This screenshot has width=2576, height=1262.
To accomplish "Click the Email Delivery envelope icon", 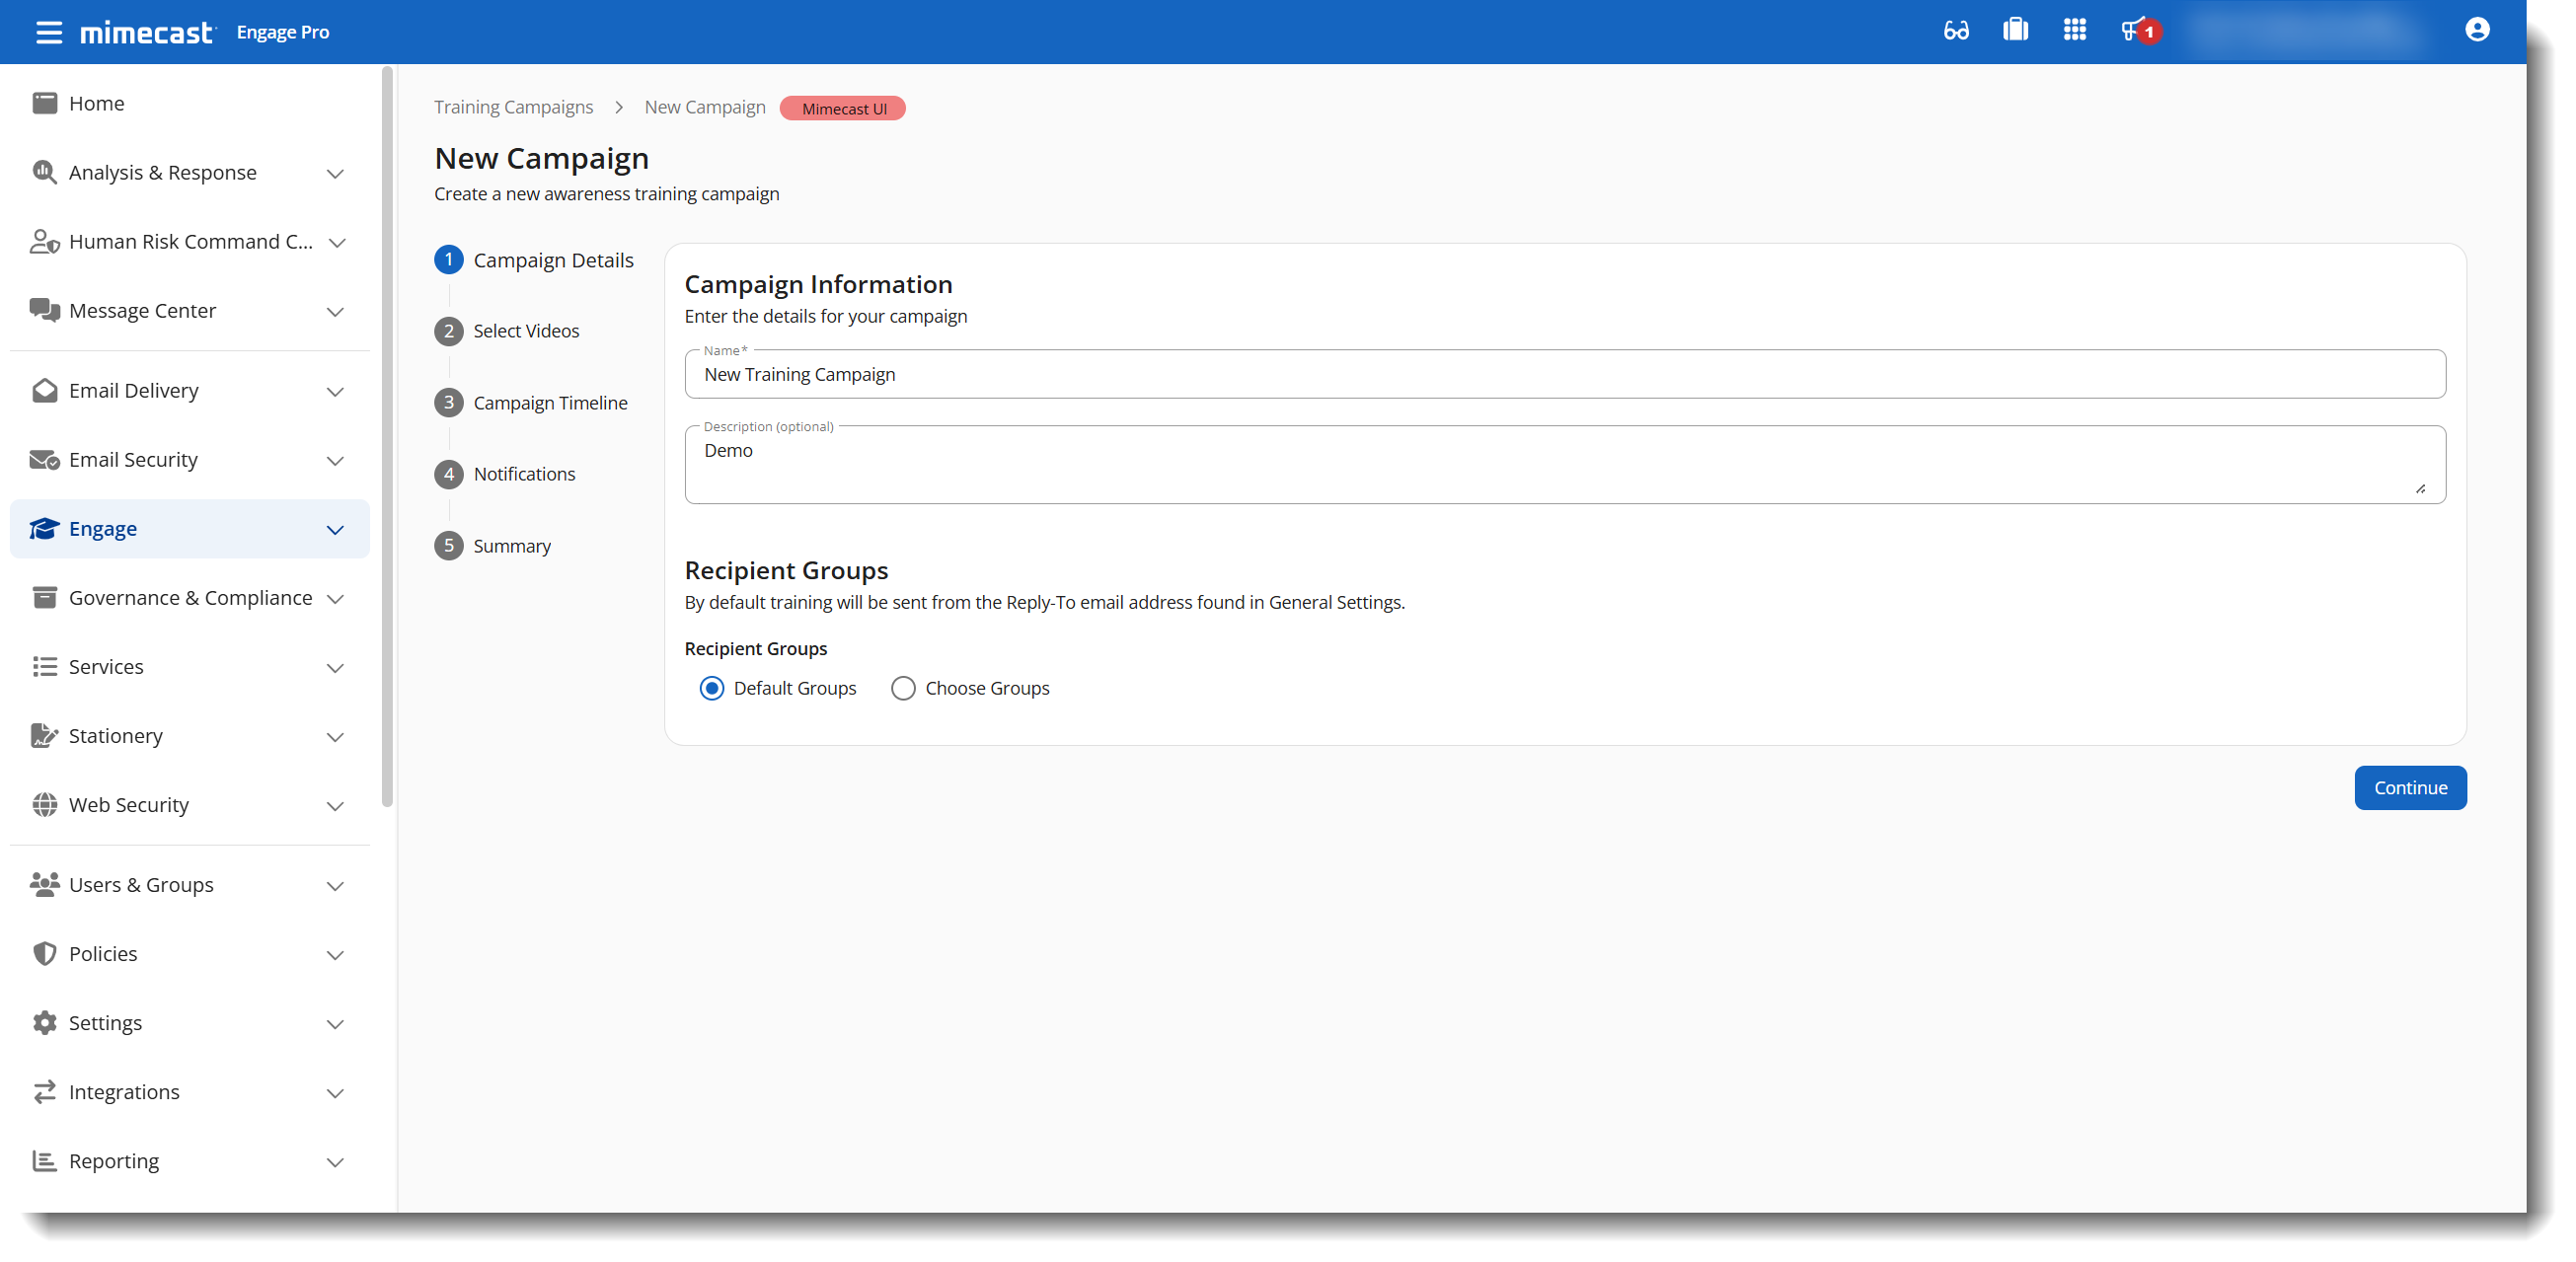I will click(x=44, y=390).
